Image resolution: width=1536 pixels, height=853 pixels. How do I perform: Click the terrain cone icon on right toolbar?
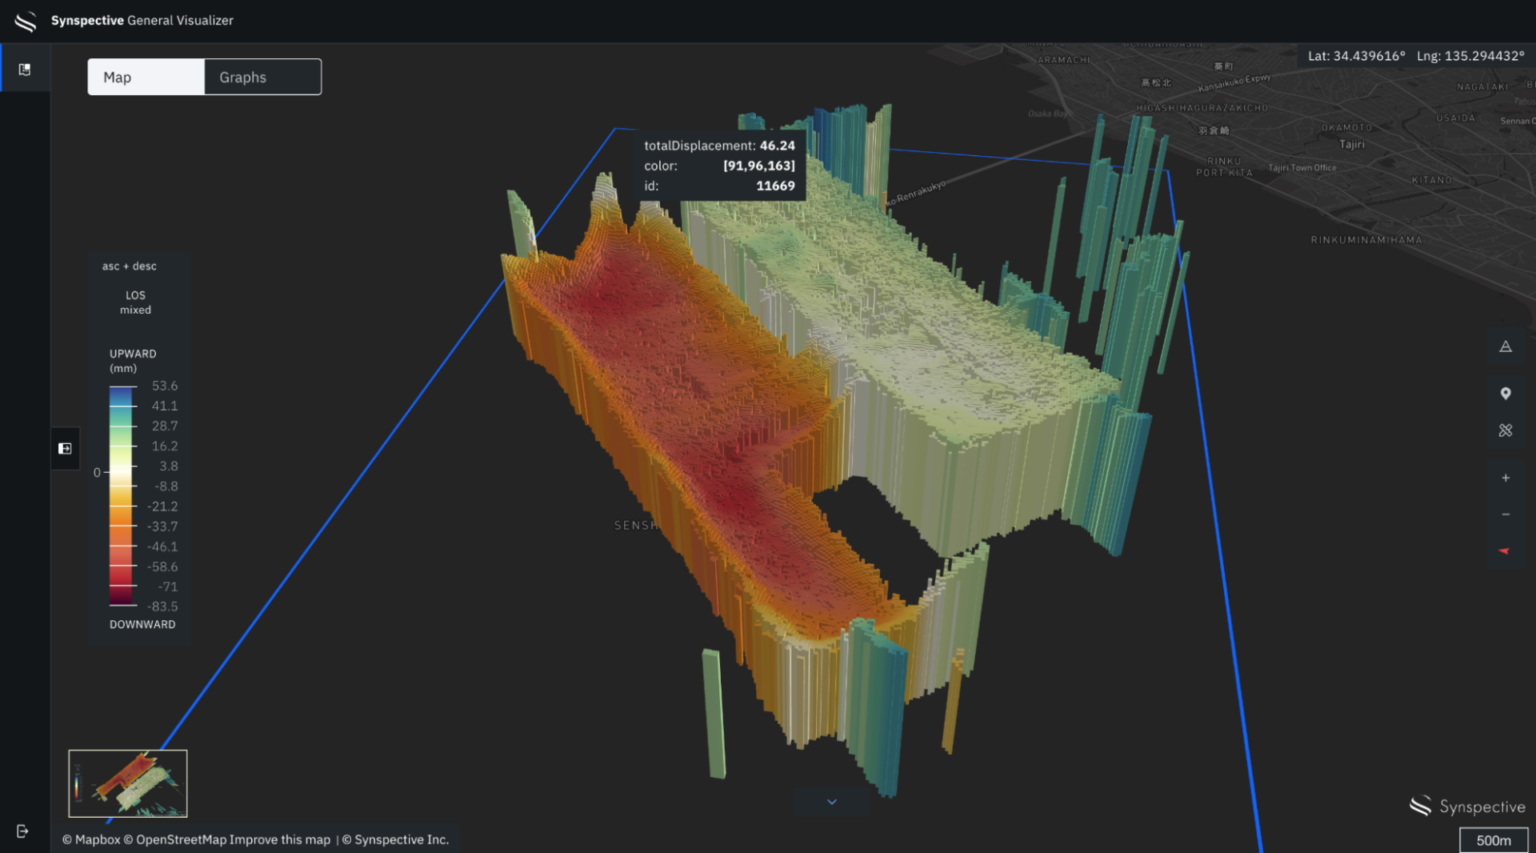[1505, 347]
